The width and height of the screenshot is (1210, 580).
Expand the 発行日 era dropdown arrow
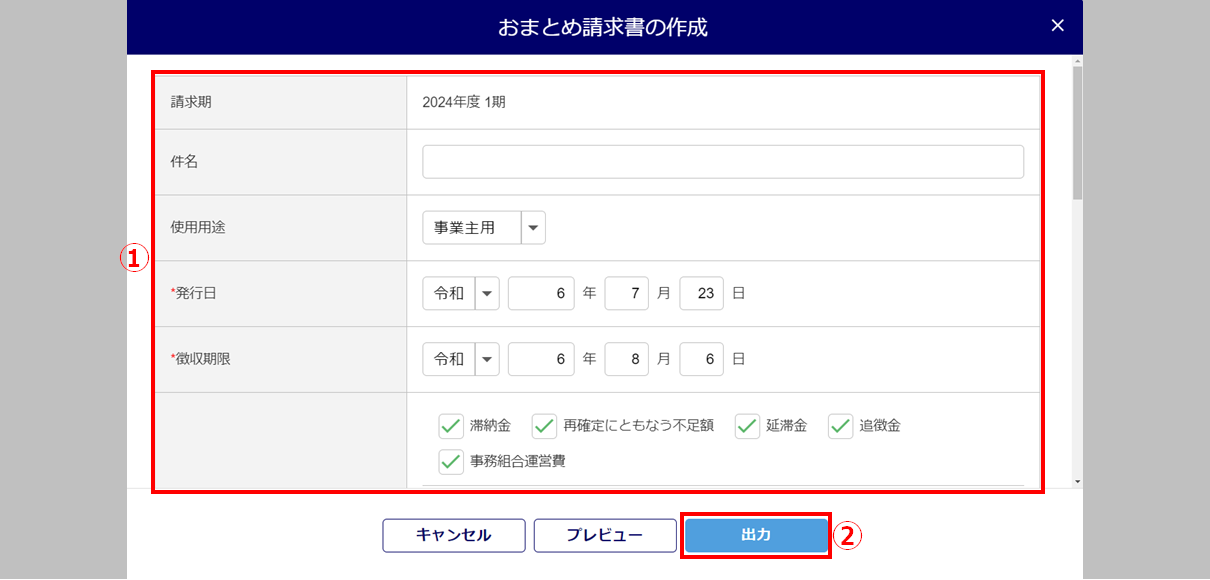tap(487, 294)
